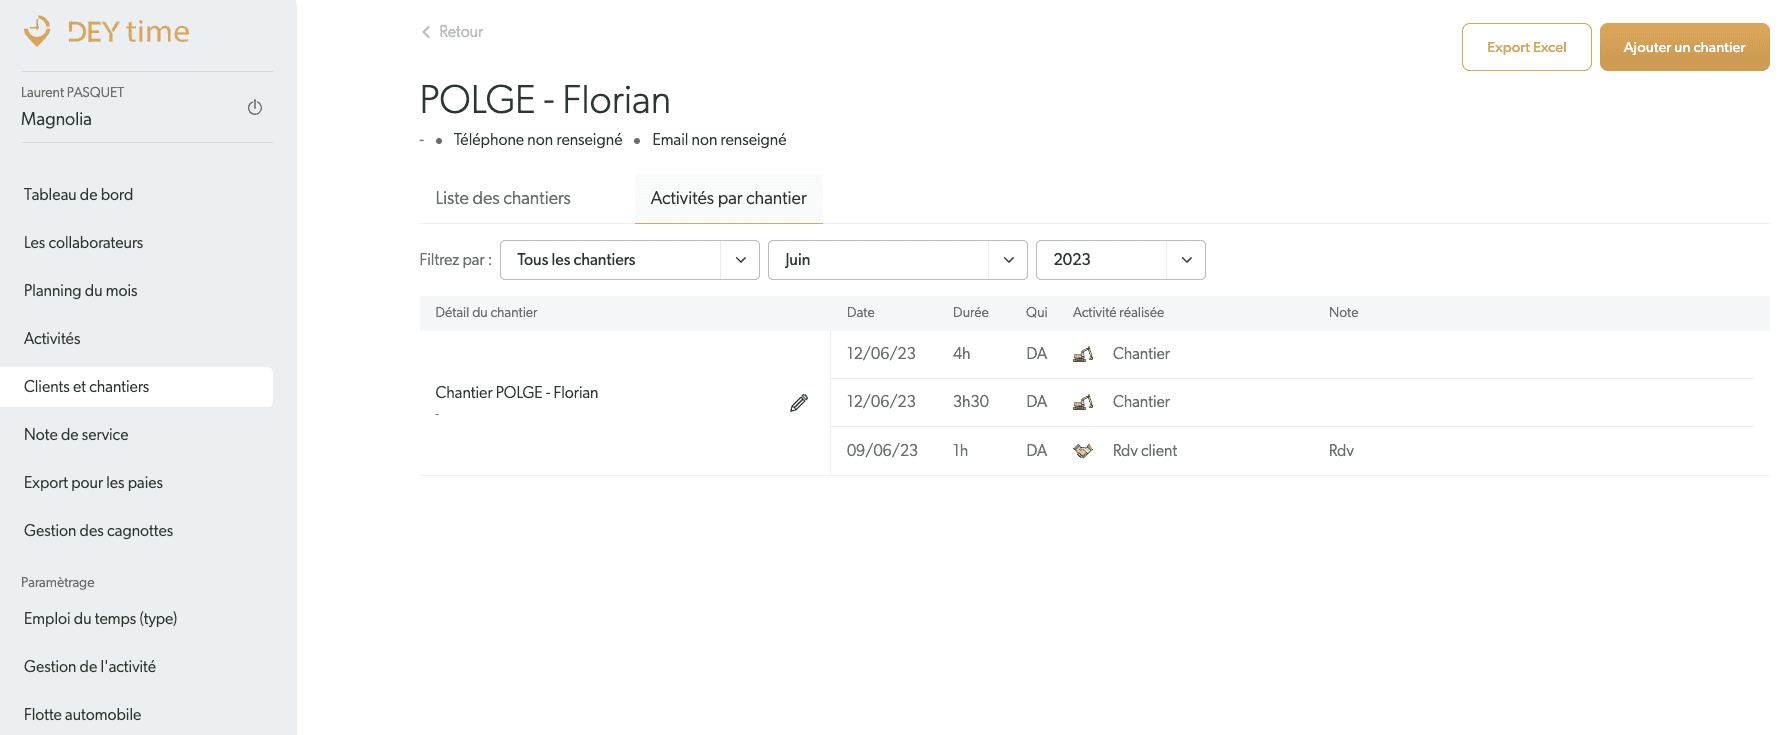Click the Détail du chantier header
1792x735 pixels.
pos(486,313)
